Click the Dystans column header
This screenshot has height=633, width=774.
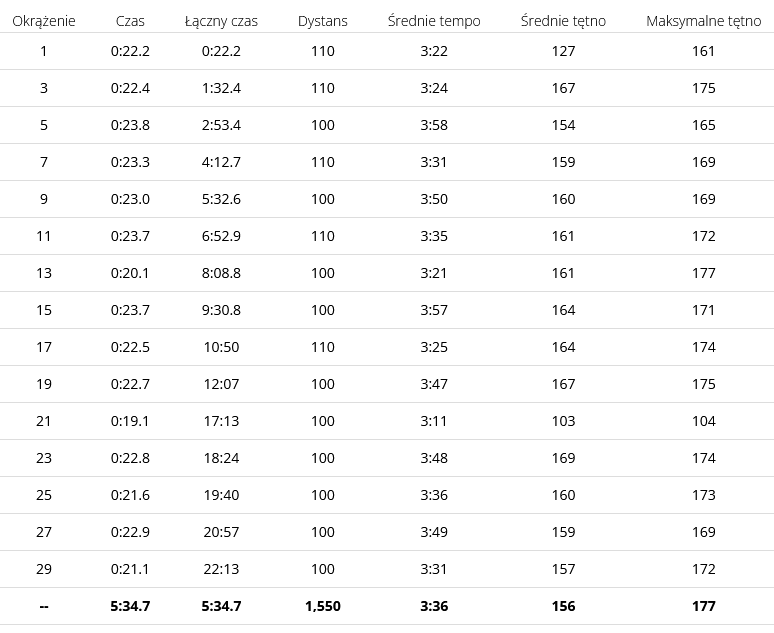coord(322,21)
